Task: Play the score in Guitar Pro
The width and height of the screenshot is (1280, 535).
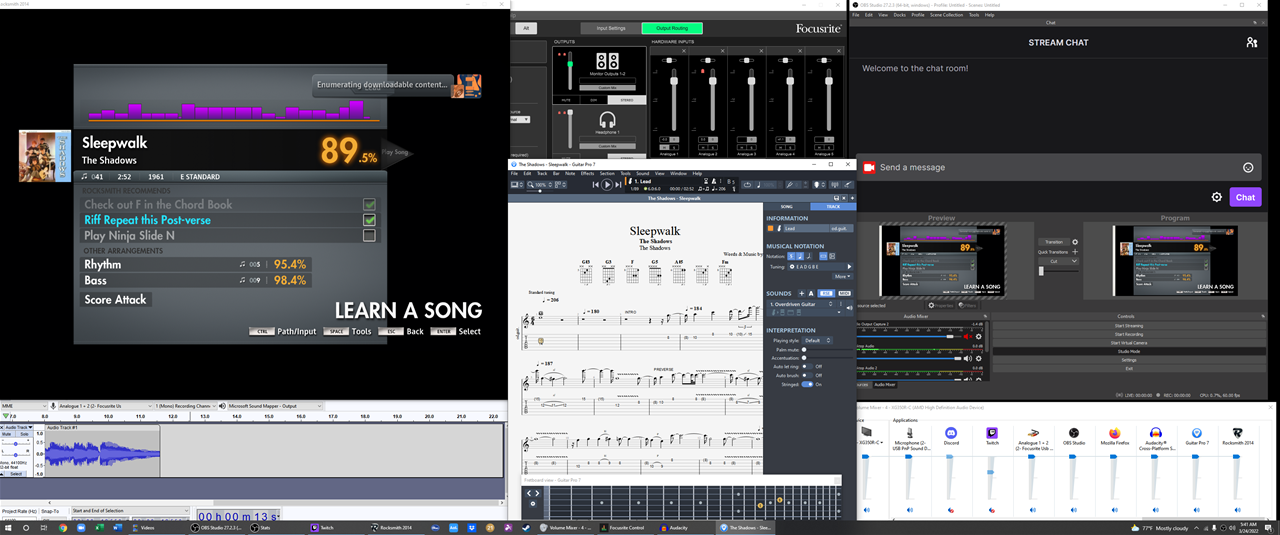Action: point(607,184)
